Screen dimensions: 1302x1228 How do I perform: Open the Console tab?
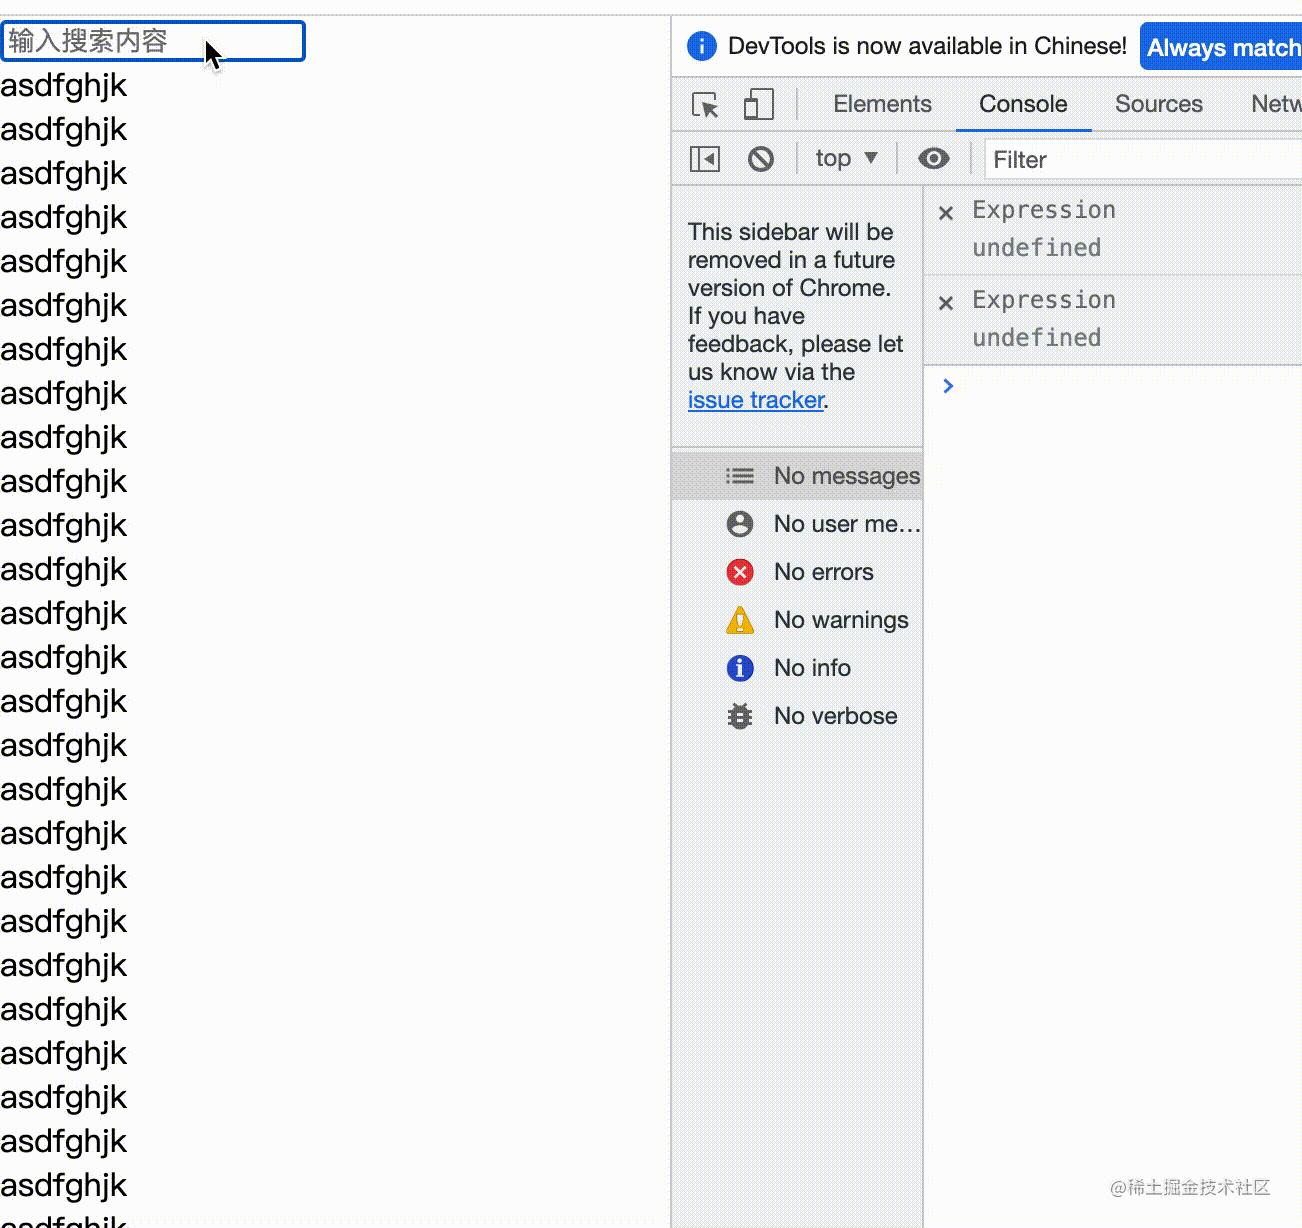tap(1022, 104)
